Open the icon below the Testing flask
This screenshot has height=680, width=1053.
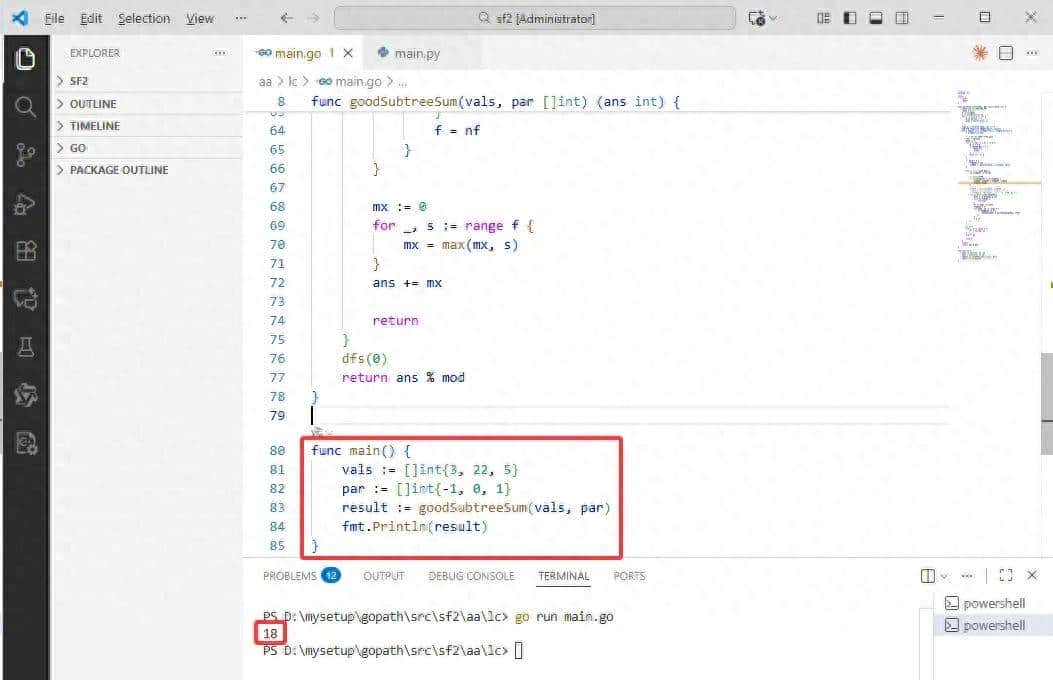point(25,395)
